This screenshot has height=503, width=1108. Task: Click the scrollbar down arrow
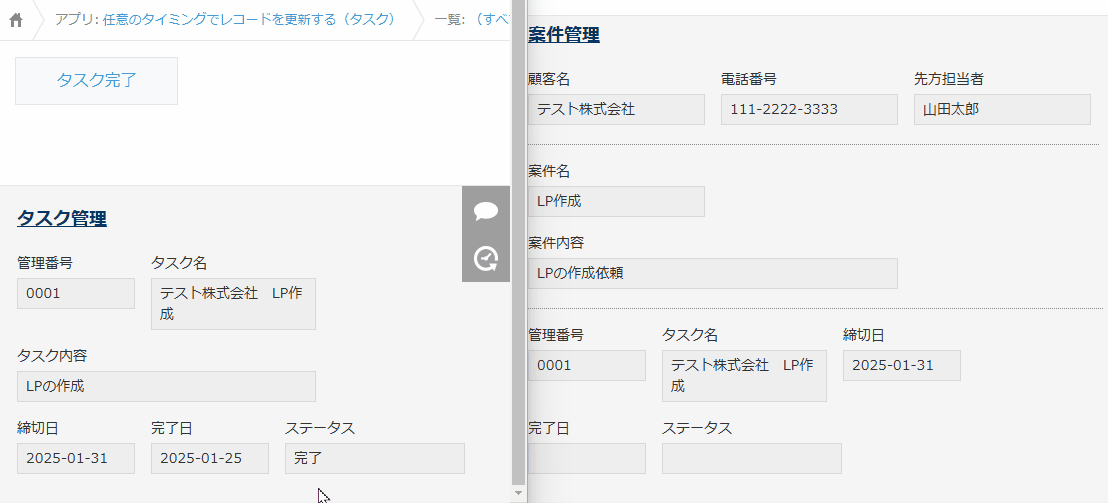point(517,493)
